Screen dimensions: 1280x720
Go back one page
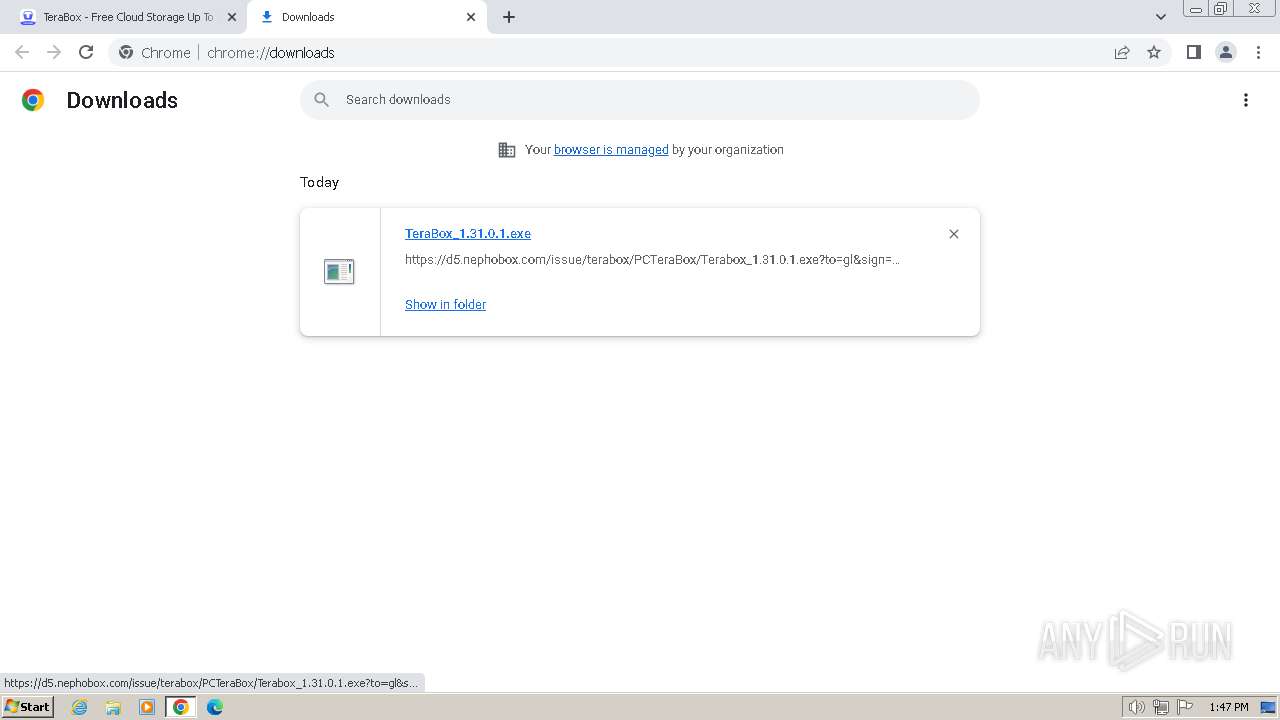click(x=22, y=52)
